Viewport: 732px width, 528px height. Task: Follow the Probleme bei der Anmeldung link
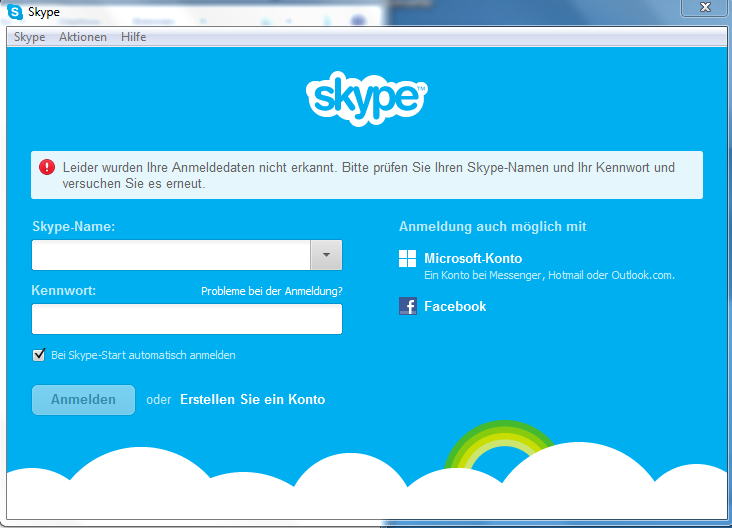pos(272,291)
